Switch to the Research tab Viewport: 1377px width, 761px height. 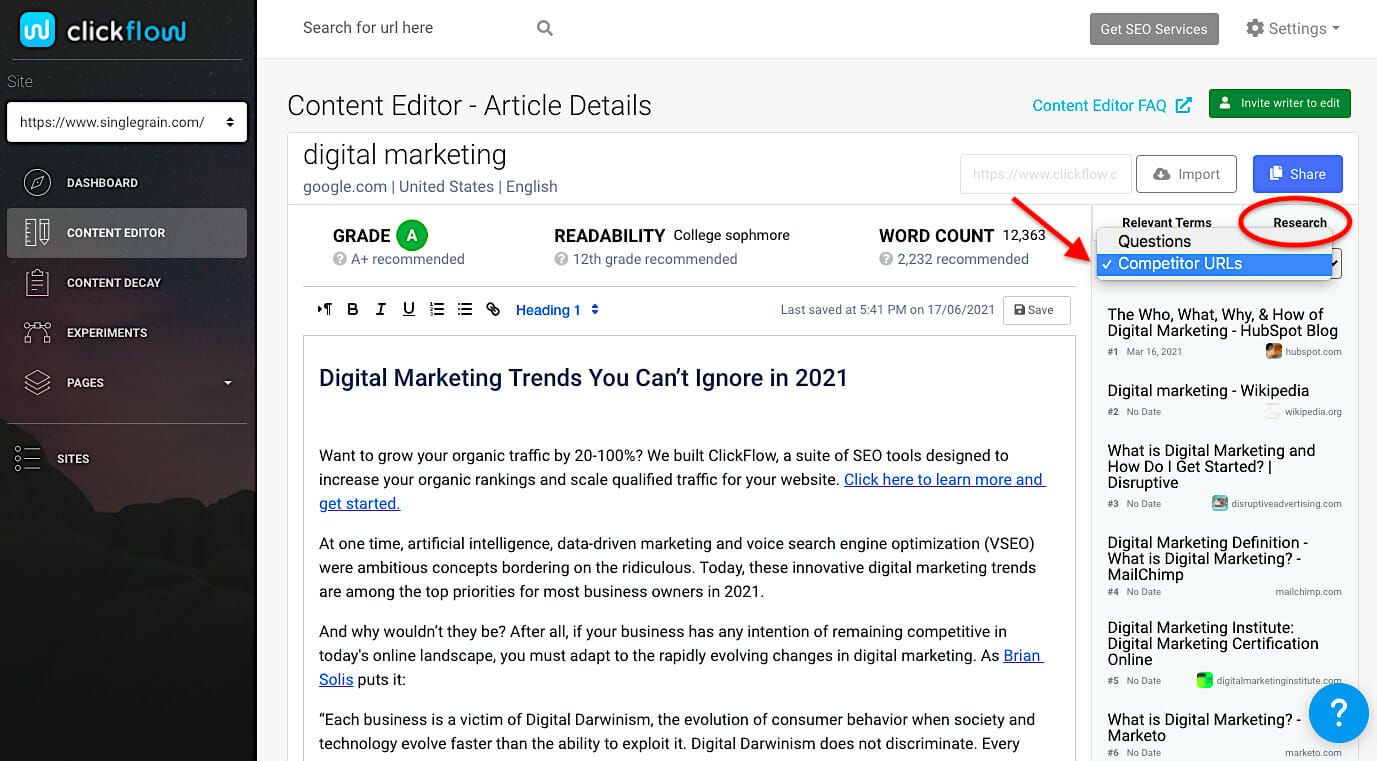tap(1300, 223)
